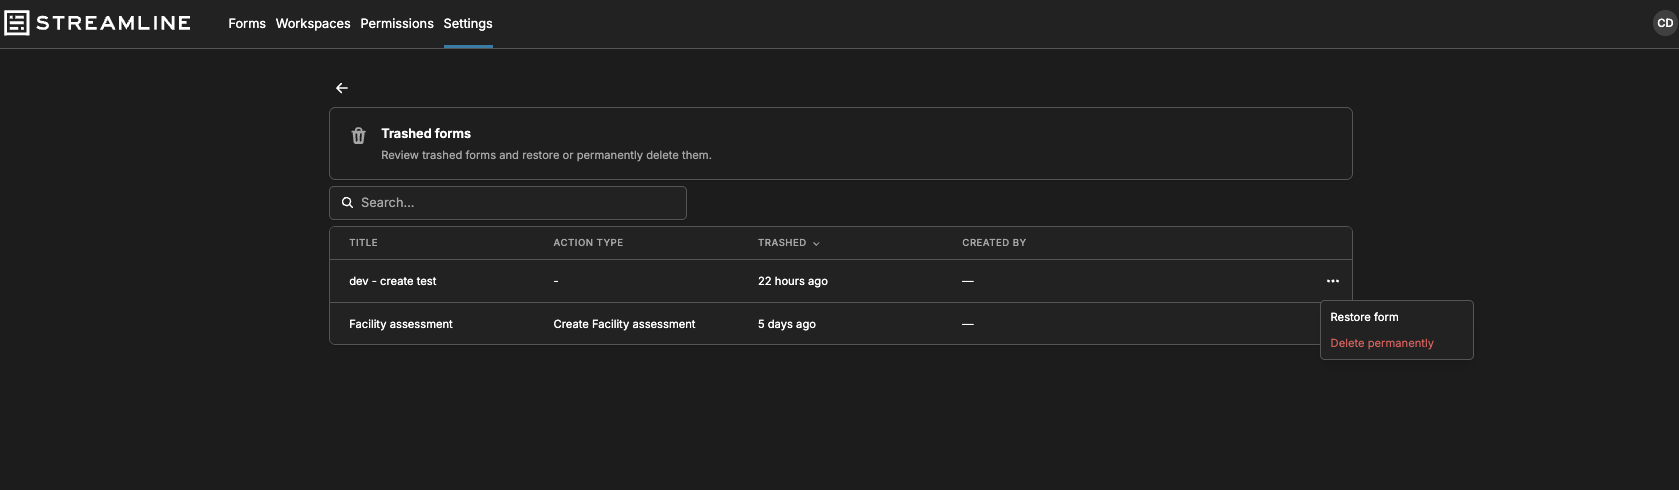The image size is (1679, 490).
Task: Open the CD user avatar menu
Action: 1665,23
